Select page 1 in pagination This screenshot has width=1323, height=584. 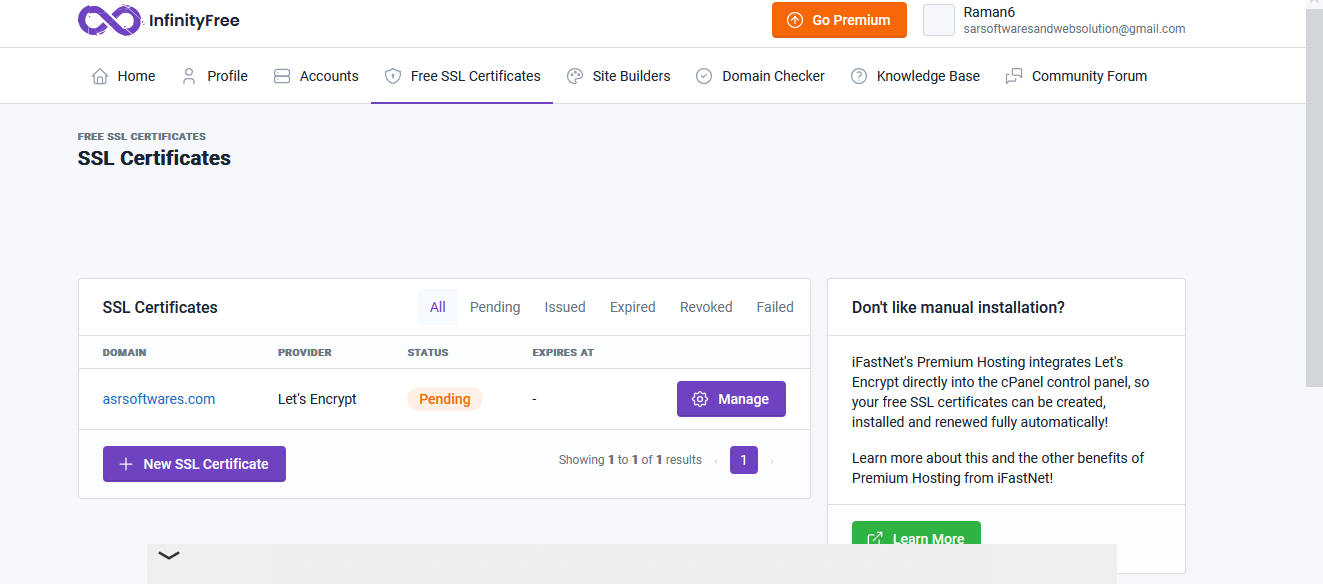[744, 460]
